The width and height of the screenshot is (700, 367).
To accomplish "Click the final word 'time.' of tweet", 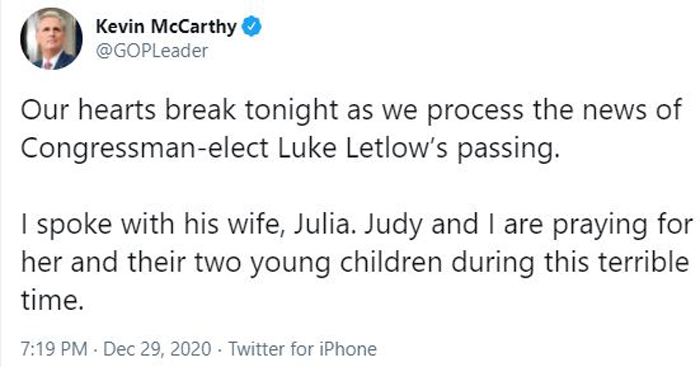I will click(52, 300).
